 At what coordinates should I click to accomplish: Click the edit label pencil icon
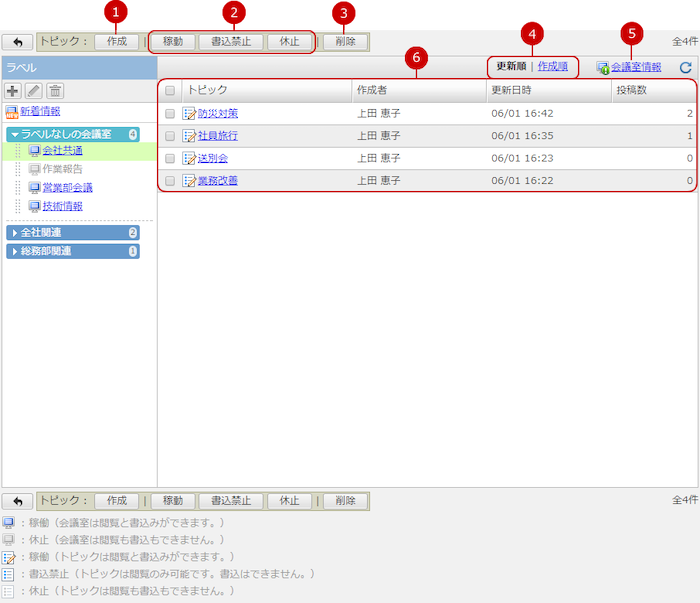click(x=35, y=91)
